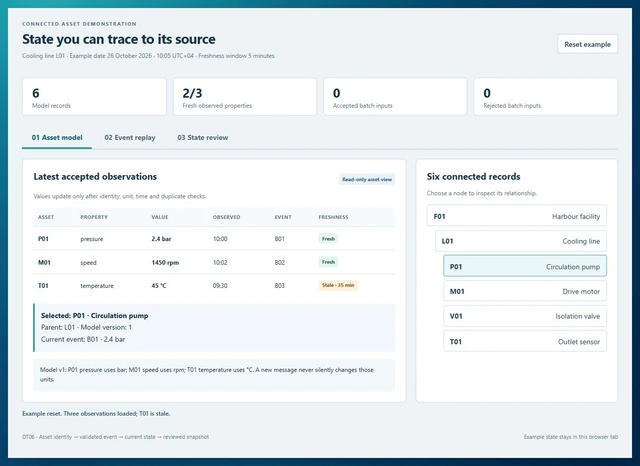The width and height of the screenshot is (640, 466).
Task: Select the P01 Circulation pump node
Action: tap(525, 266)
